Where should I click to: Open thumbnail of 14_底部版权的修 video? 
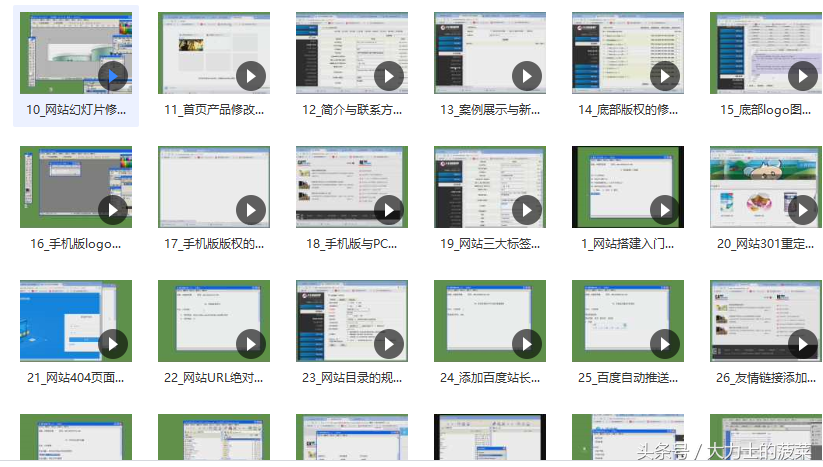pos(628,53)
